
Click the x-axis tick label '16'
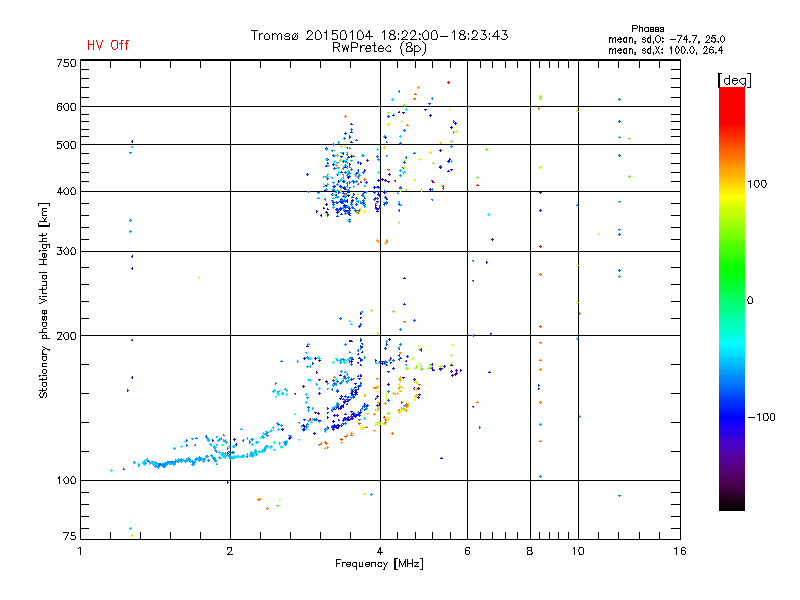[680, 551]
